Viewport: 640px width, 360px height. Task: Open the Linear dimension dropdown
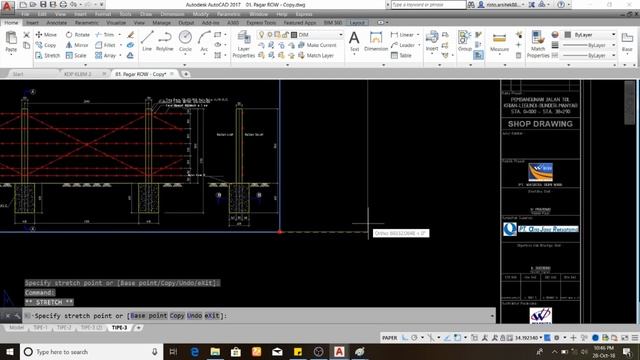click(418, 35)
